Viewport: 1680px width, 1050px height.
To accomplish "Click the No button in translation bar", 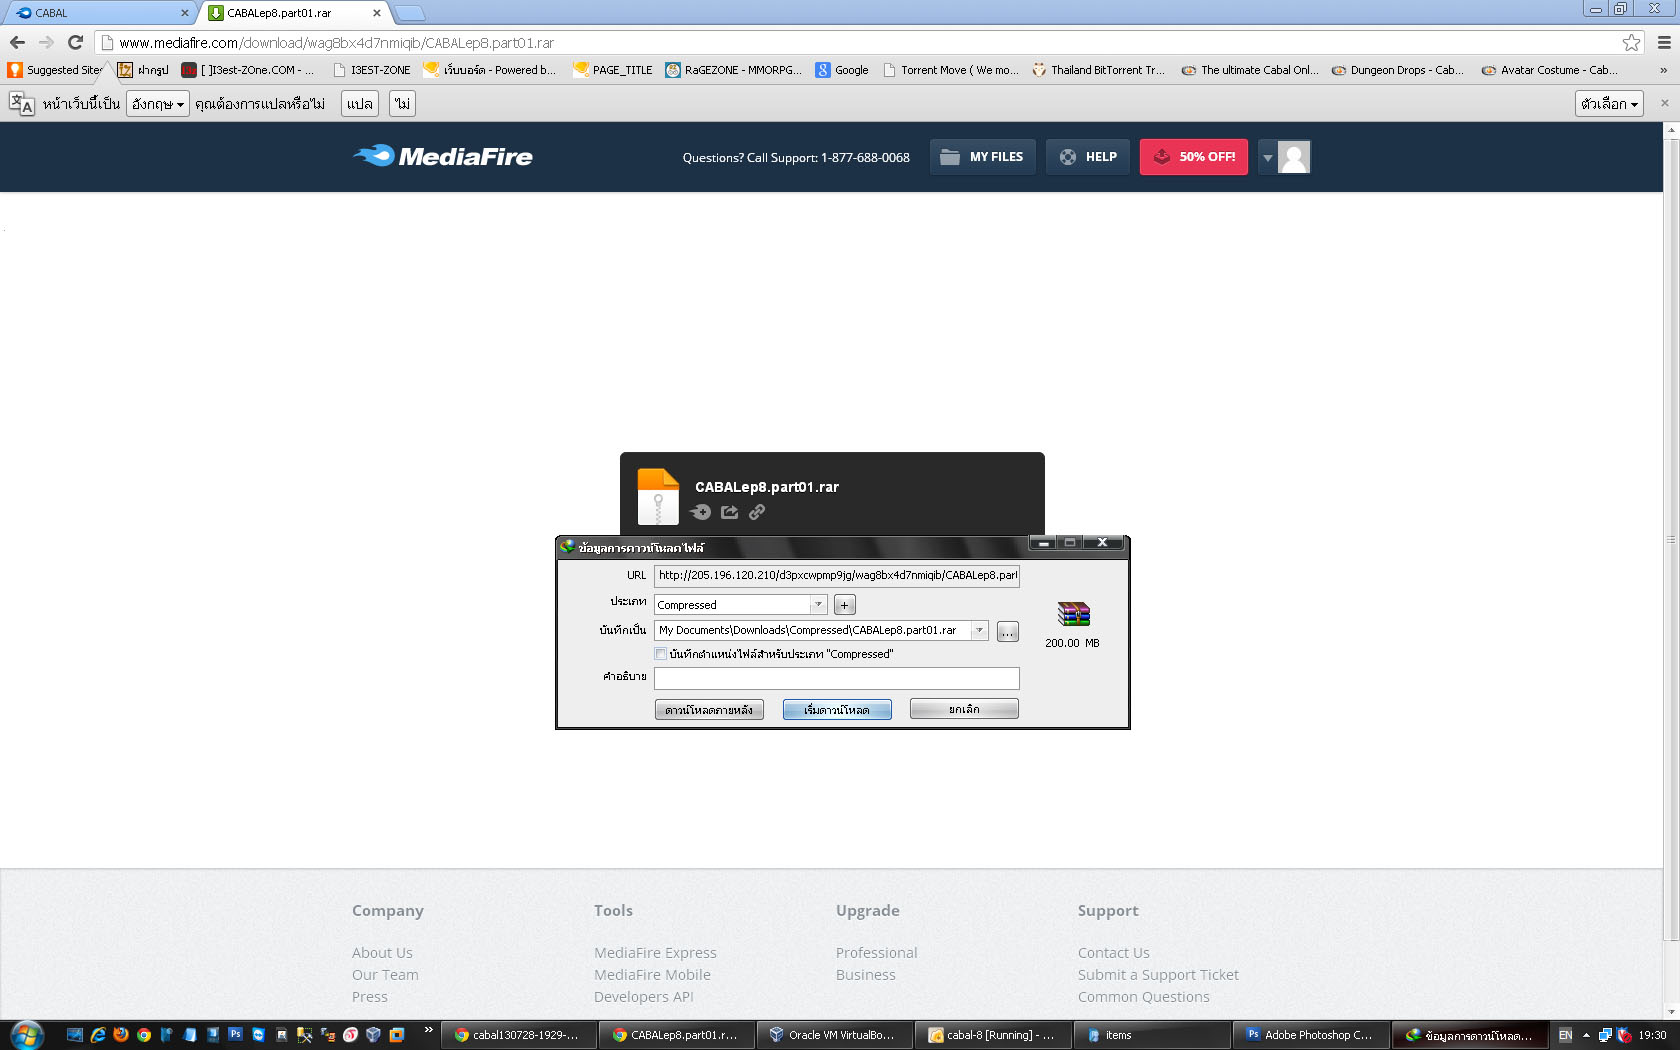I will pyautogui.click(x=402, y=104).
